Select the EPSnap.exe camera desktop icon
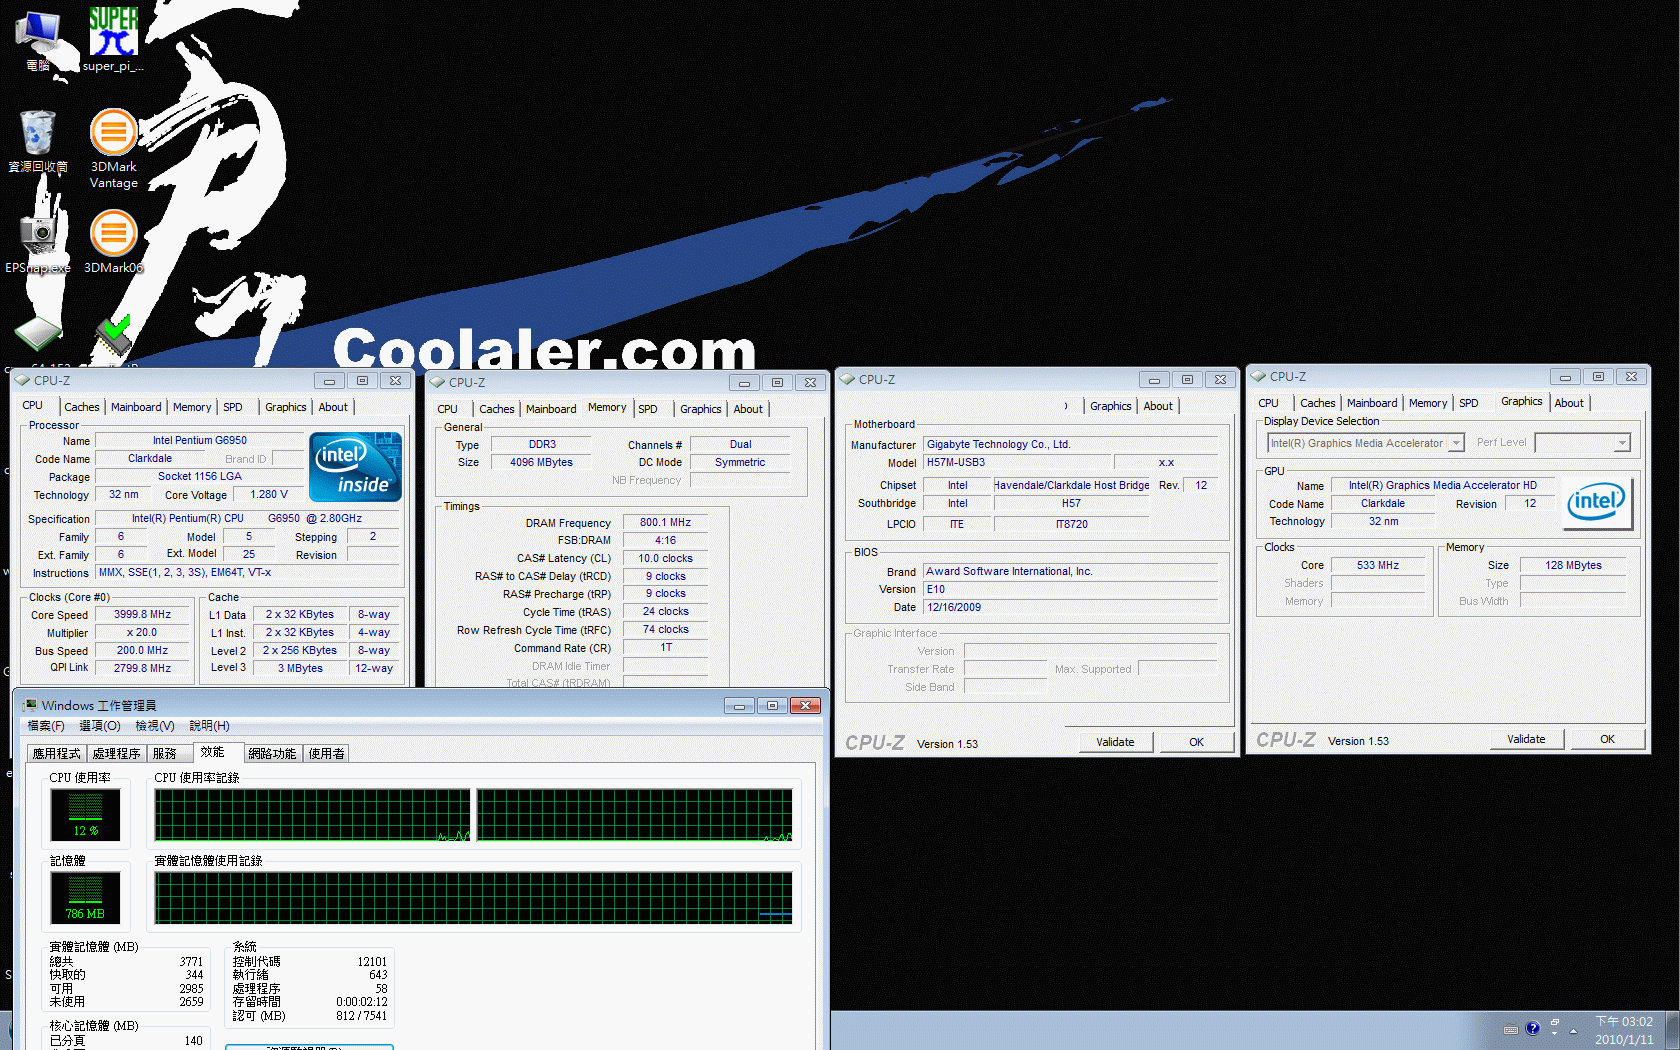This screenshot has width=1680, height=1050. coord(38,241)
